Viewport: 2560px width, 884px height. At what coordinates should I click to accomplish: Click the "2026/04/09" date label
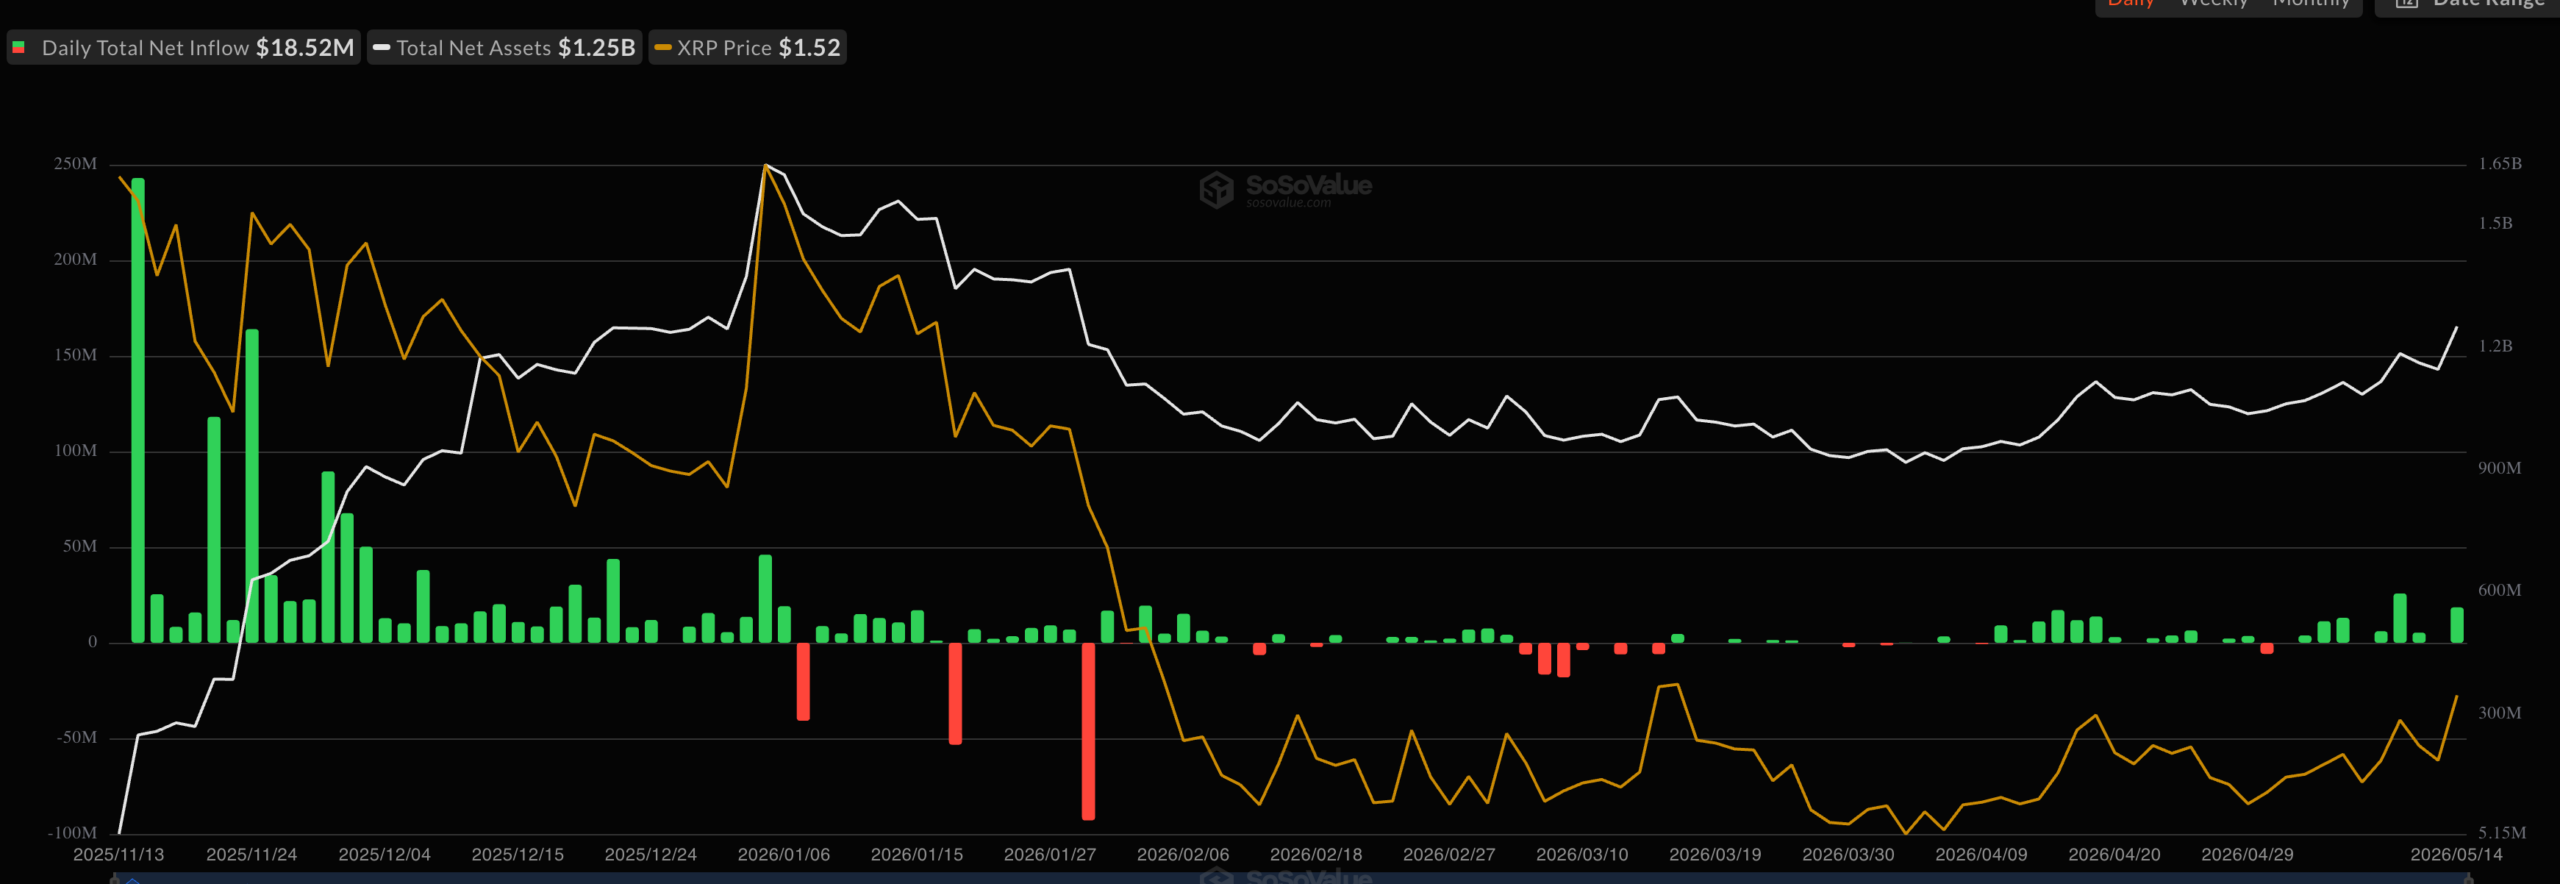pyautogui.click(x=1981, y=855)
